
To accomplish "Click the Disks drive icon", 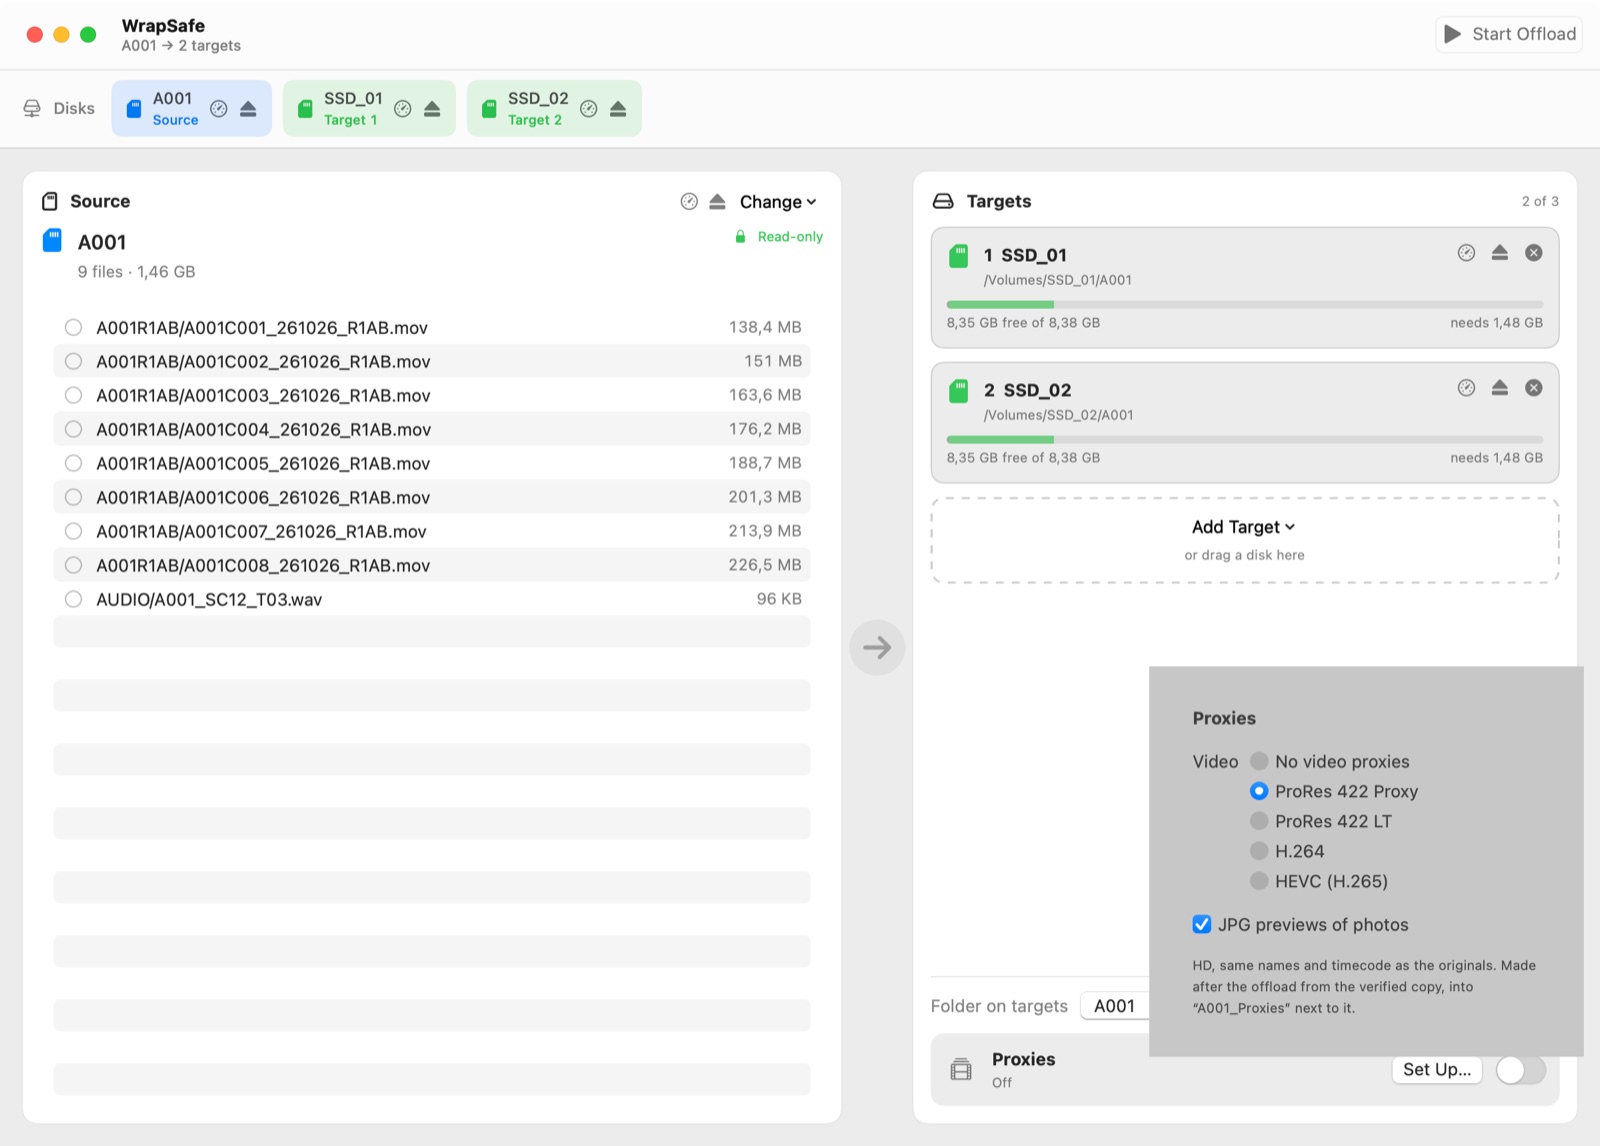I will (32, 108).
